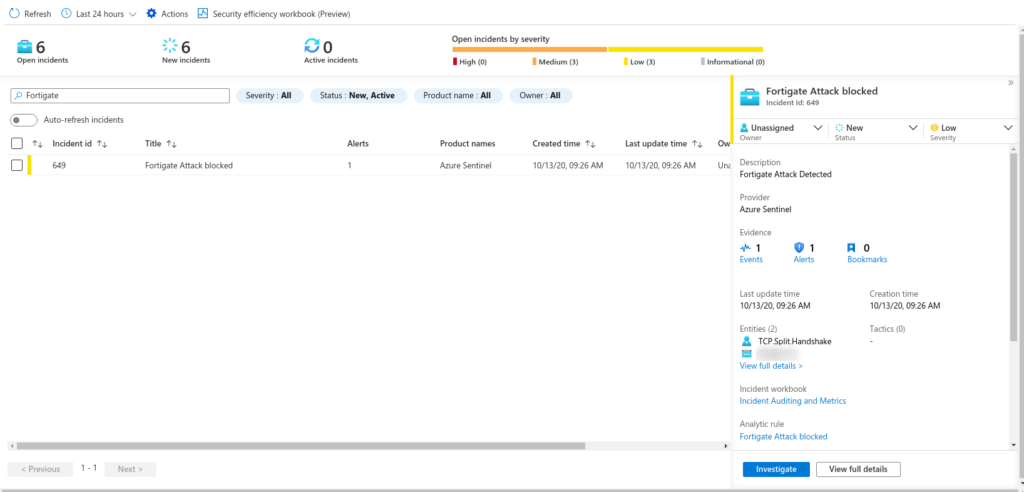Open Alerts evidence shield icon
Viewport: 1024px width, 492px height.
click(799, 248)
